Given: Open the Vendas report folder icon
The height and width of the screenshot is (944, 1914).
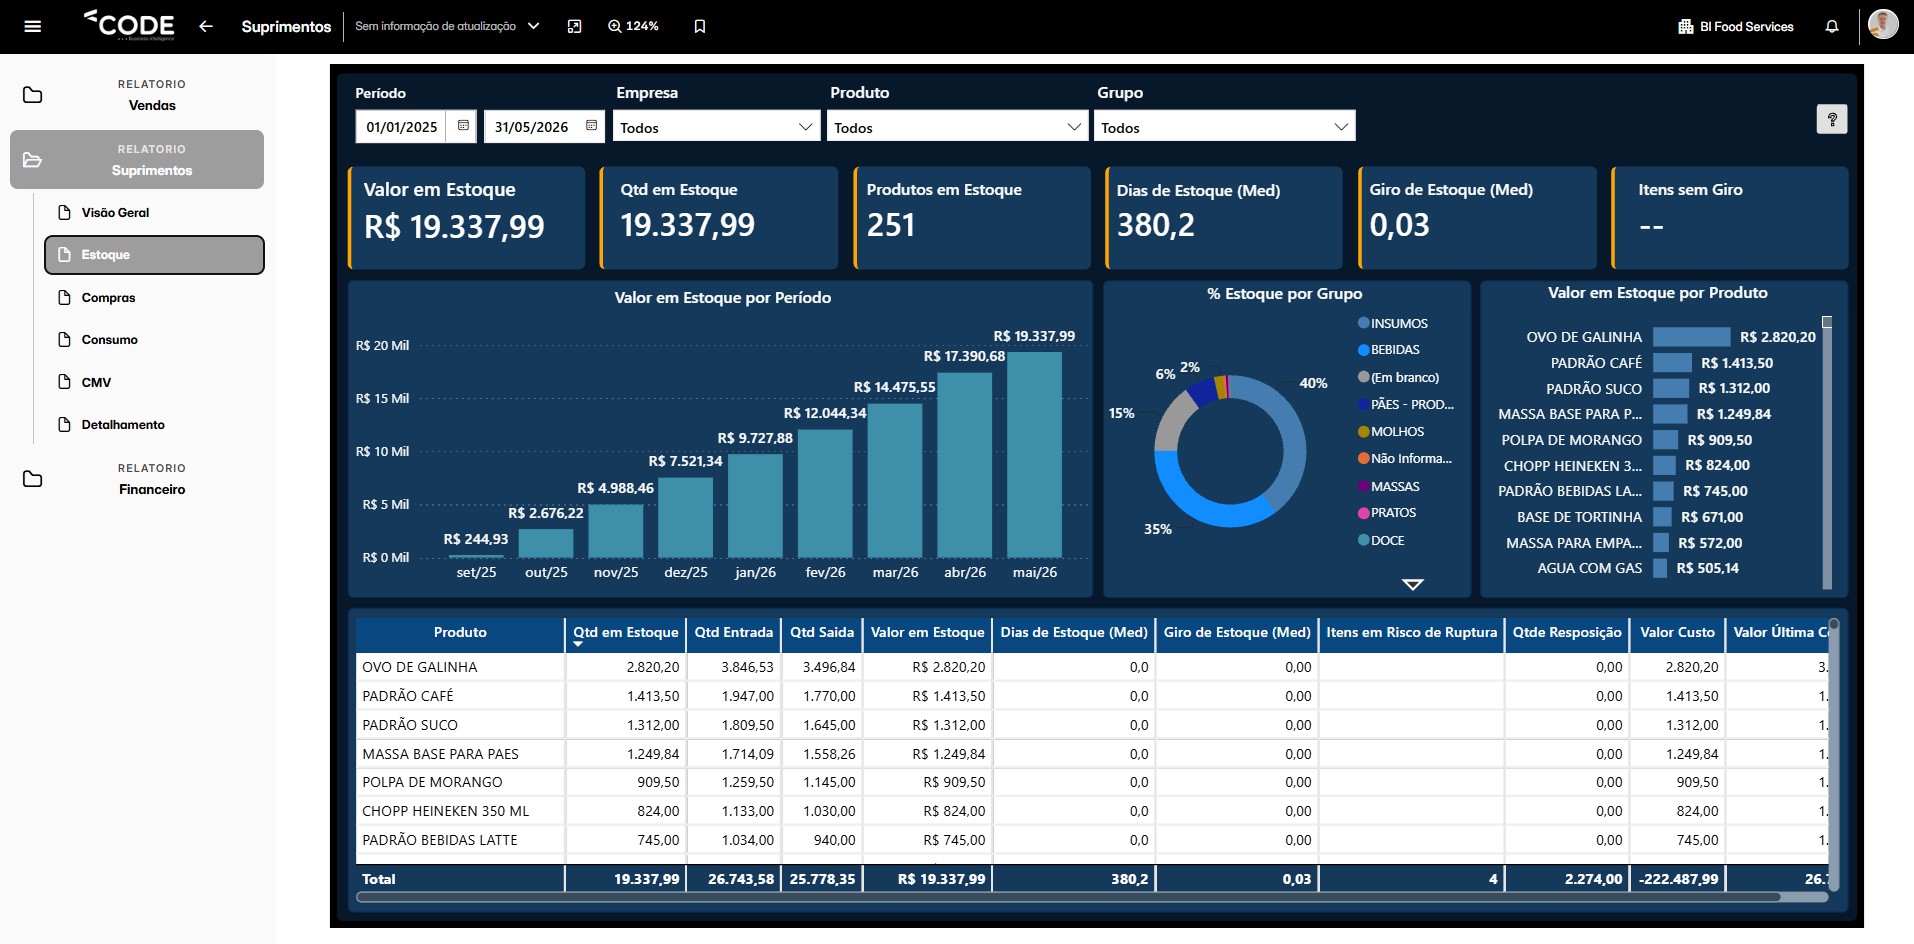Looking at the screenshot, I should click(32, 95).
